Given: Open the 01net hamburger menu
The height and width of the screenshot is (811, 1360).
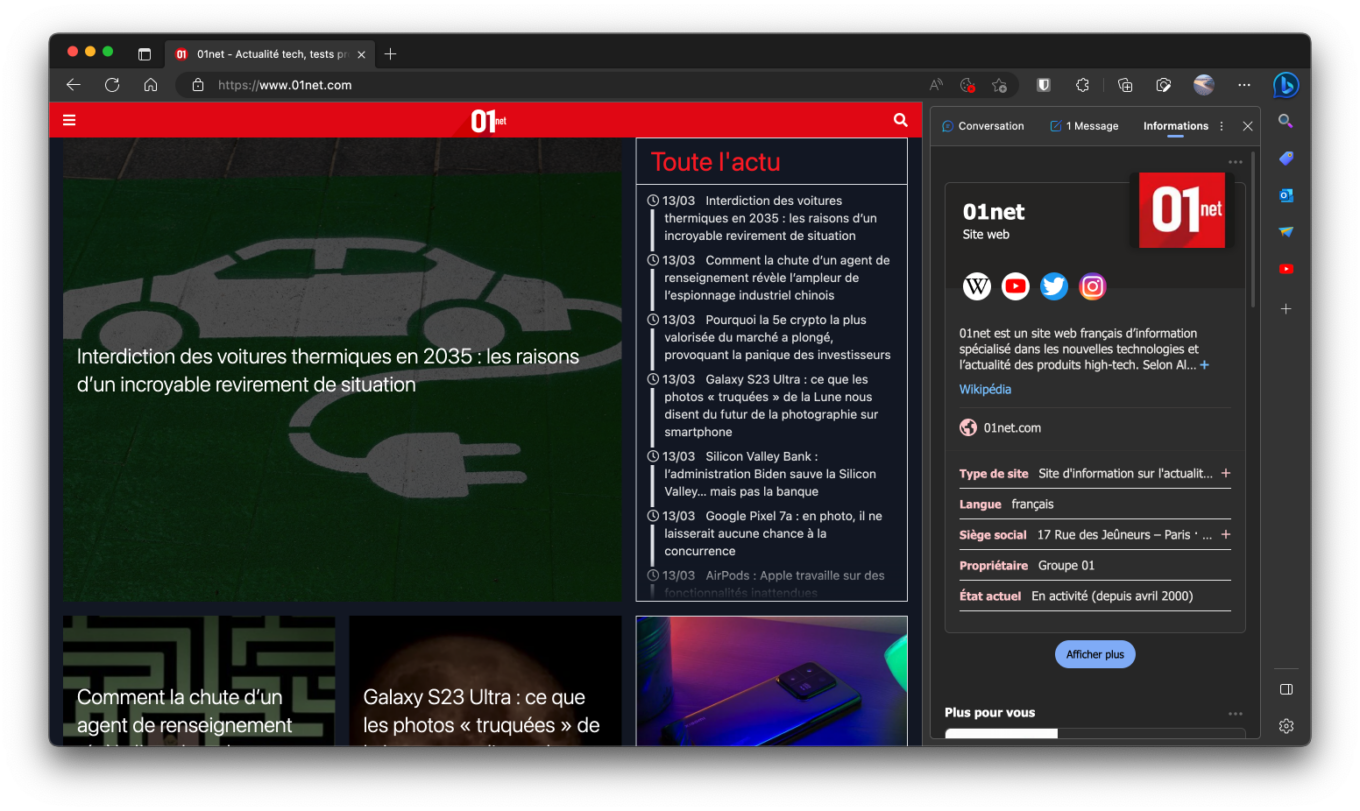Looking at the screenshot, I should [69, 120].
